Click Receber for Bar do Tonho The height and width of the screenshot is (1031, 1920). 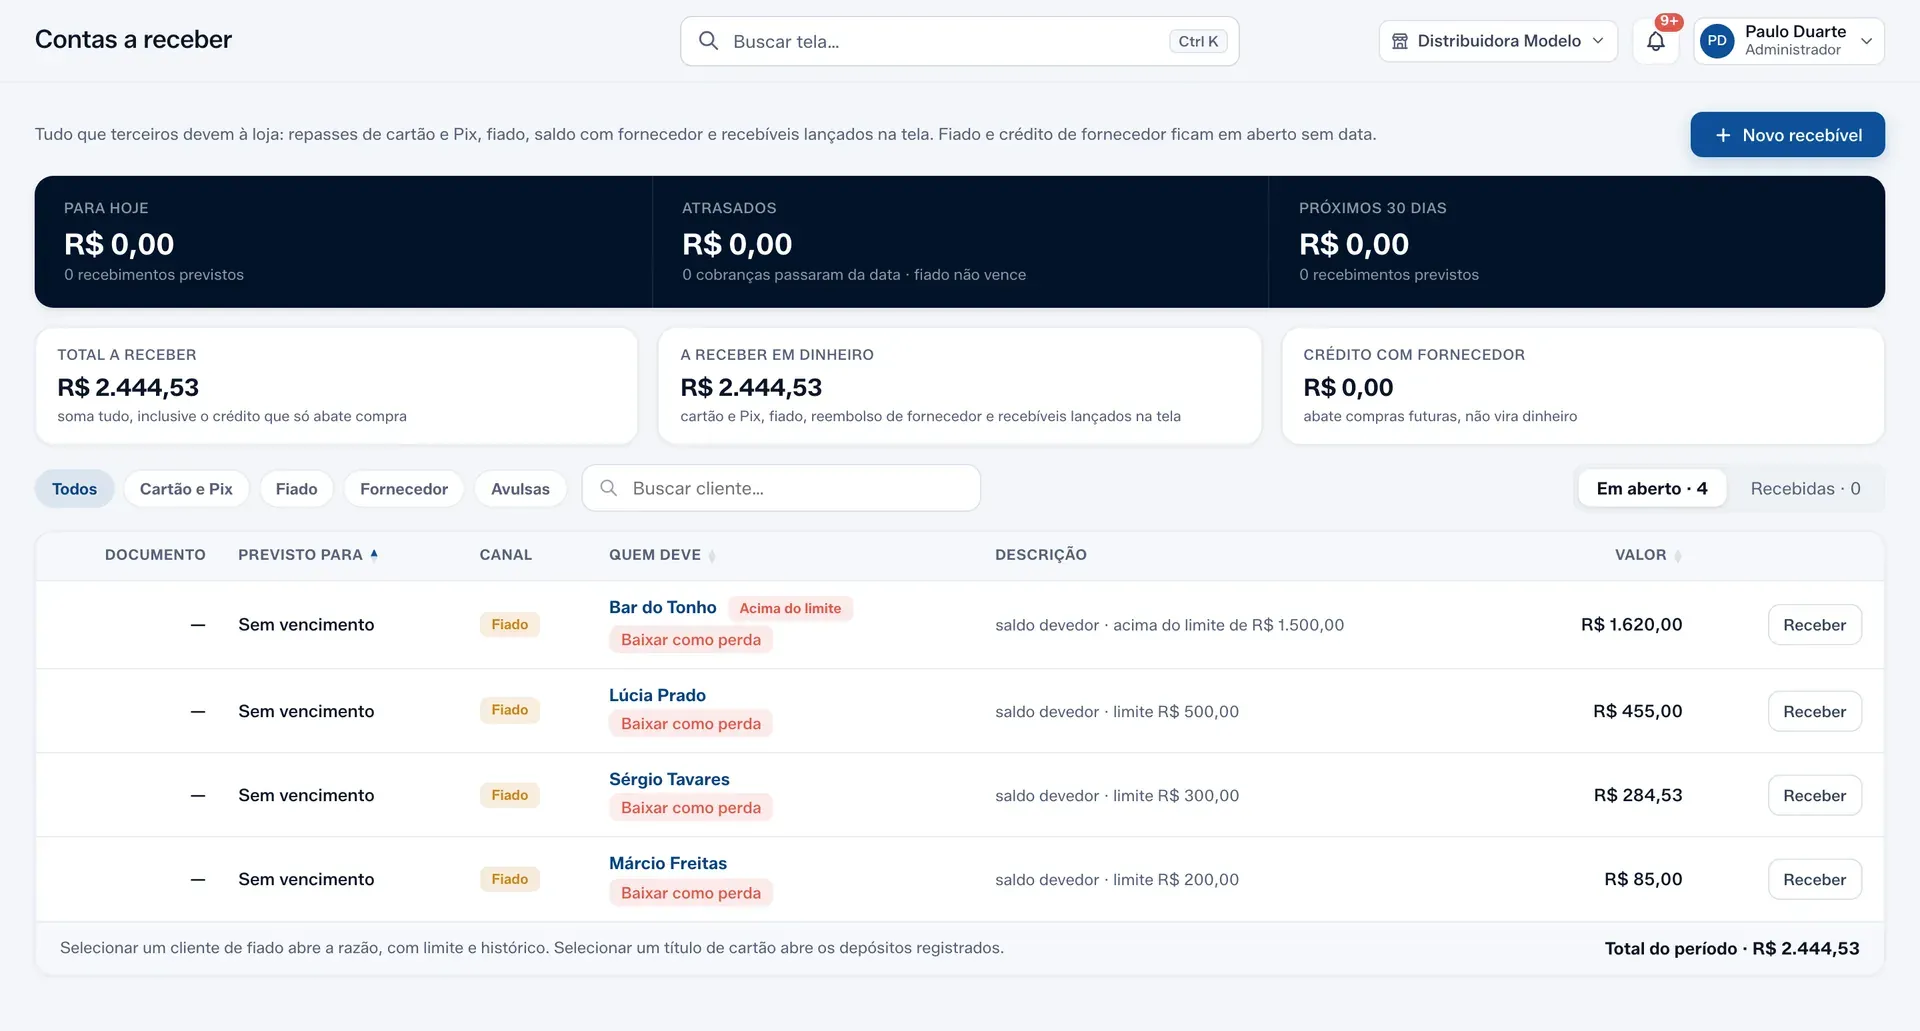(1814, 625)
